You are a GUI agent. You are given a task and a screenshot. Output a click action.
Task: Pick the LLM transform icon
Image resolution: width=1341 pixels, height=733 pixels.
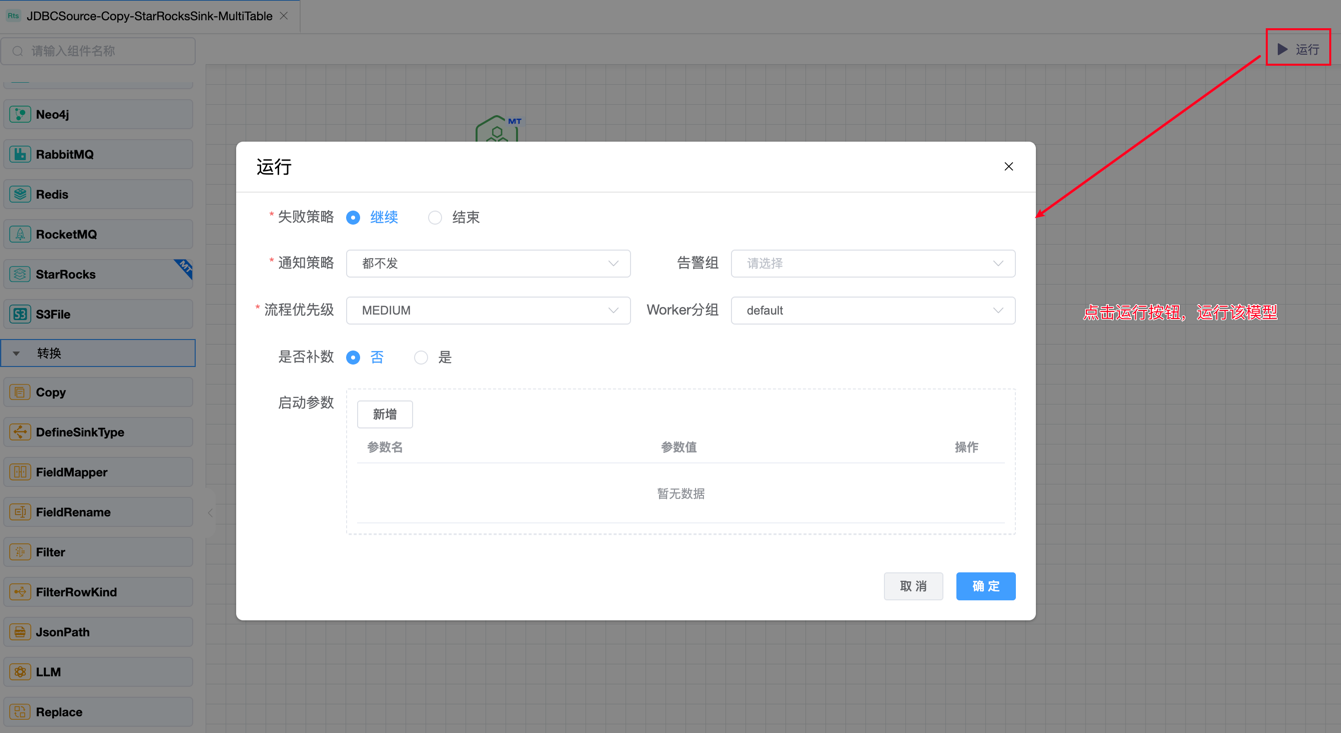point(20,672)
